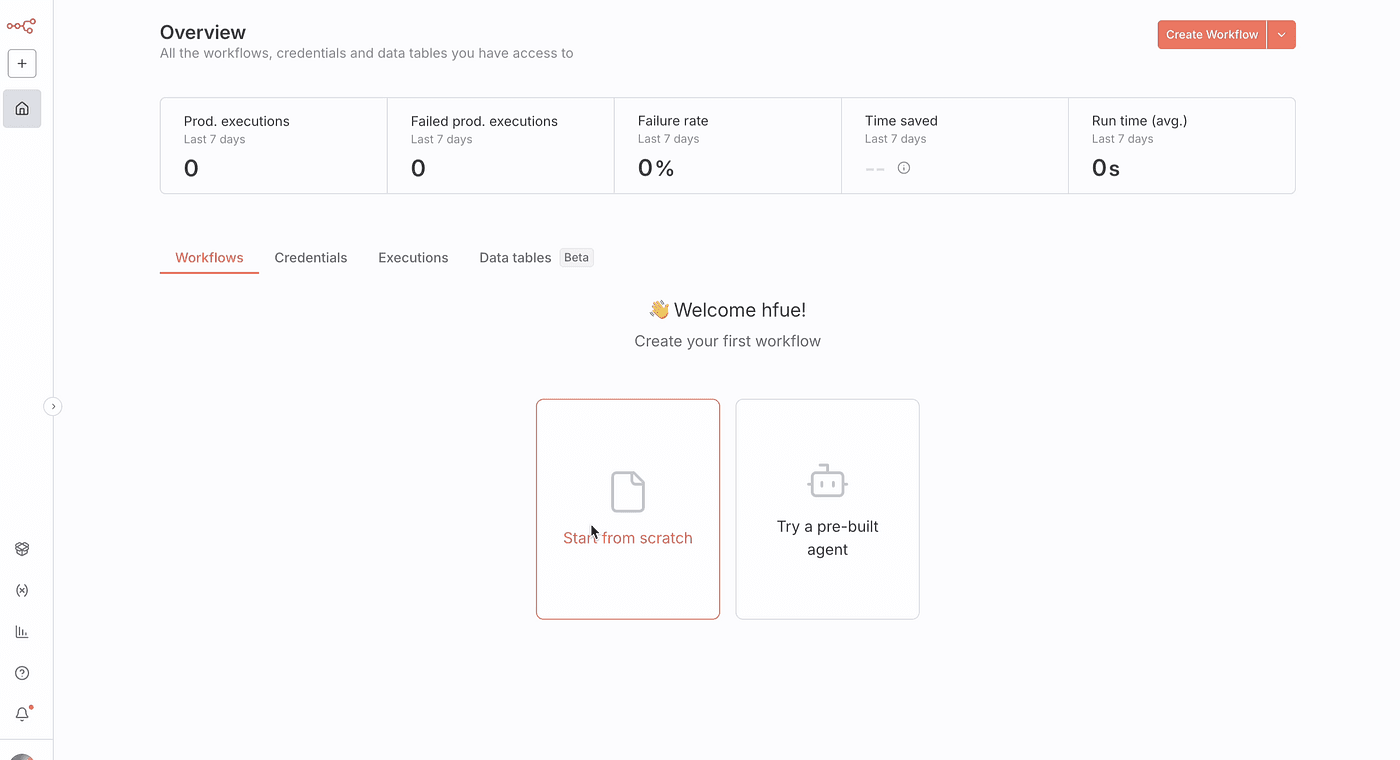Image resolution: width=1400 pixels, height=760 pixels.
Task: Switch to the Credentials tab
Action: pos(311,258)
